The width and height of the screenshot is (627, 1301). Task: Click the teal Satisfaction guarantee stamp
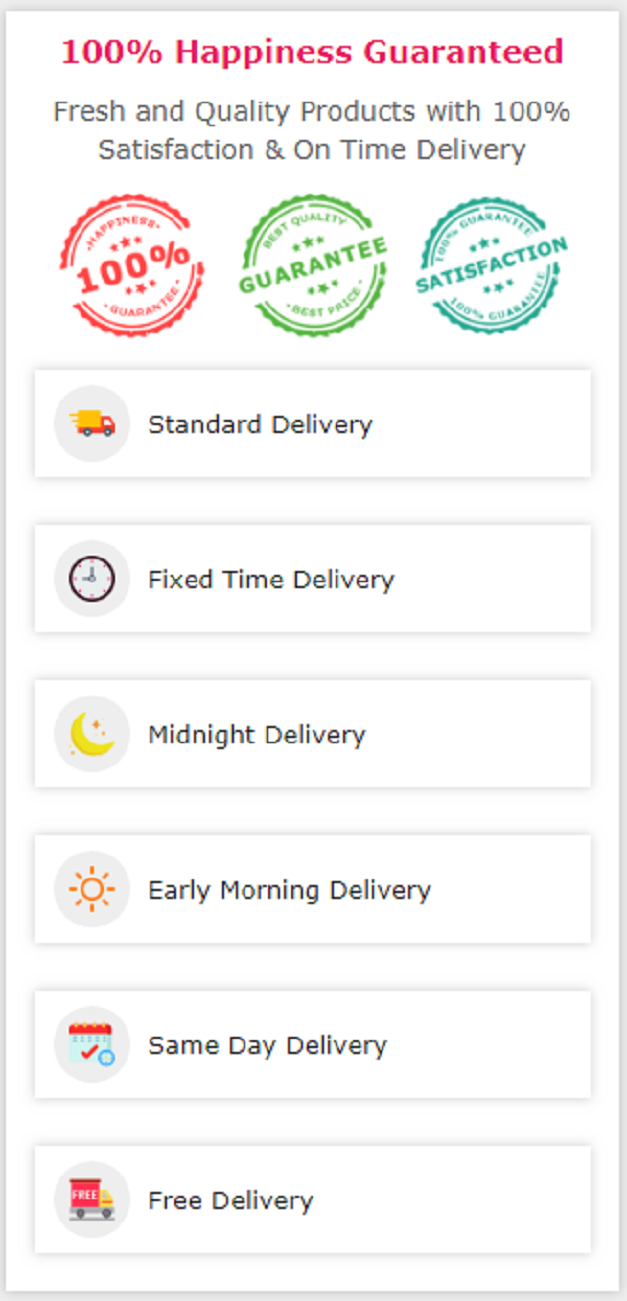(x=491, y=265)
